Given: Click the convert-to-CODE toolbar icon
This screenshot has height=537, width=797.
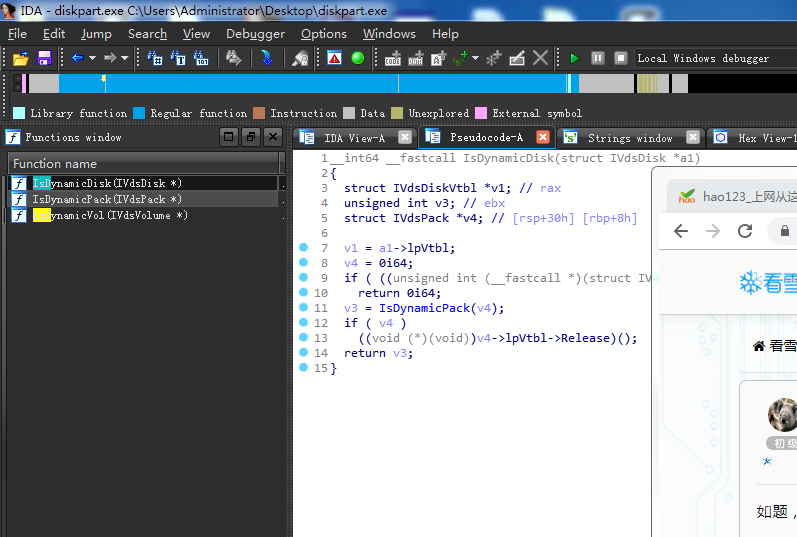Looking at the screenshot, I should (392, 58).
